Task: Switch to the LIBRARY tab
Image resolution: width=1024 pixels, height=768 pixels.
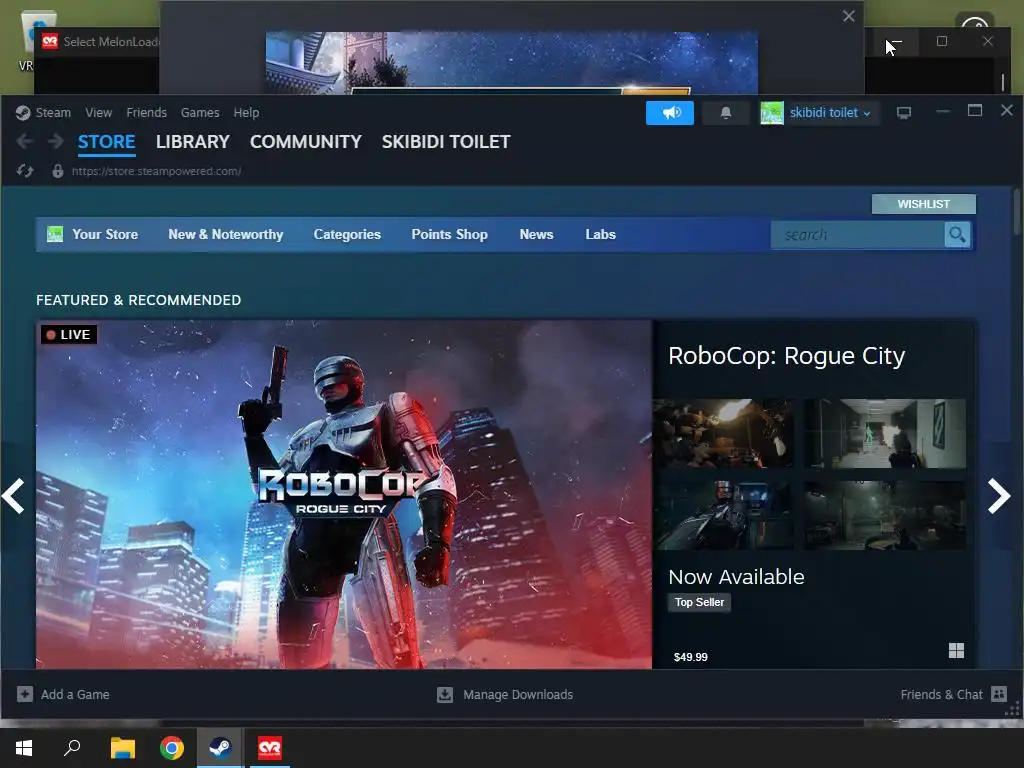Action: [193, 142]
